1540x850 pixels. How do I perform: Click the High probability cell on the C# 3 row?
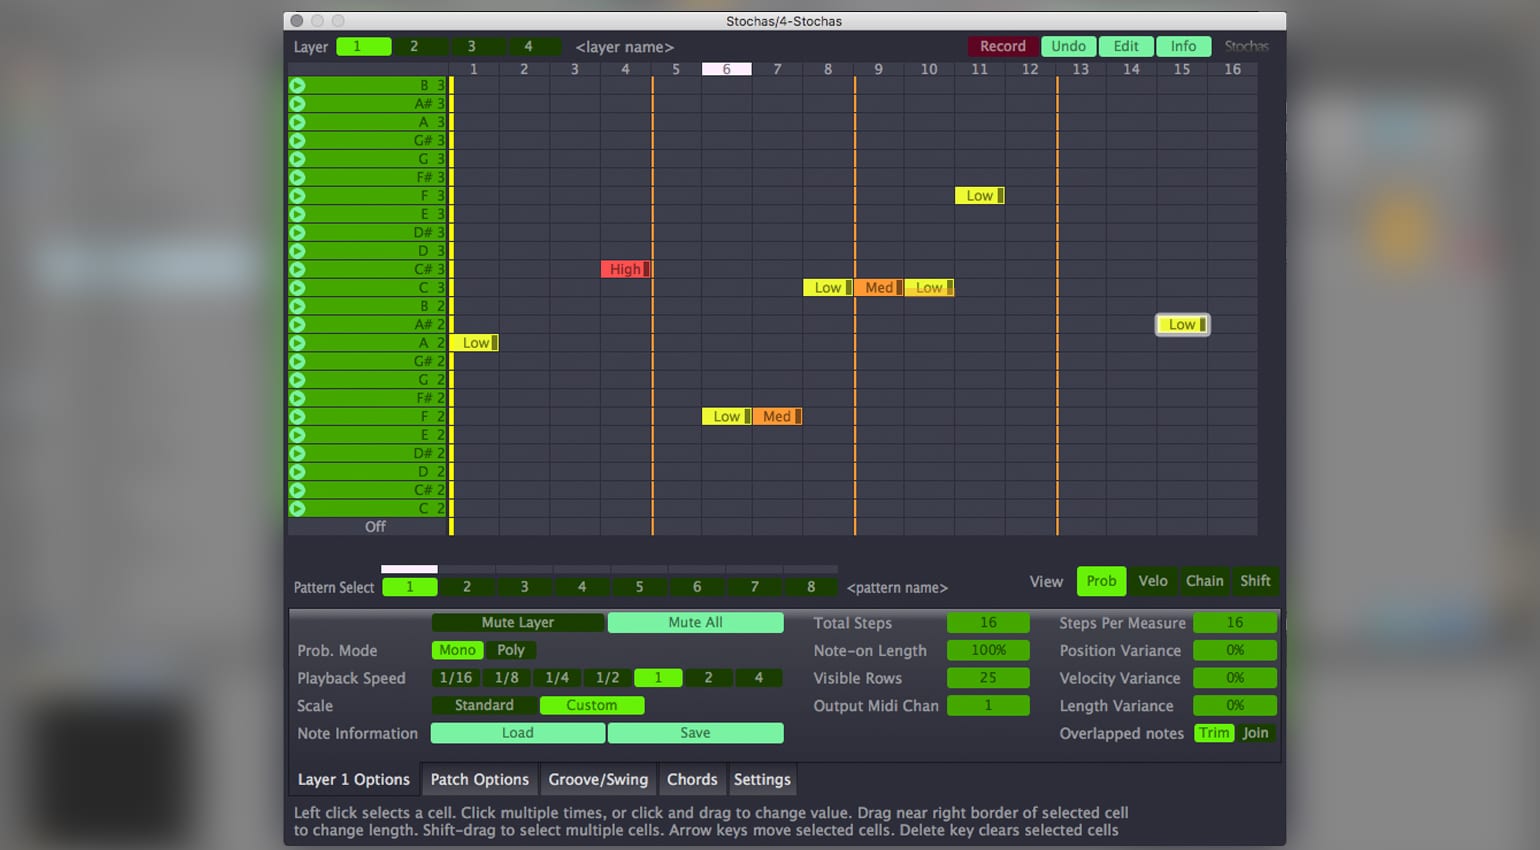tap(625, 269)
